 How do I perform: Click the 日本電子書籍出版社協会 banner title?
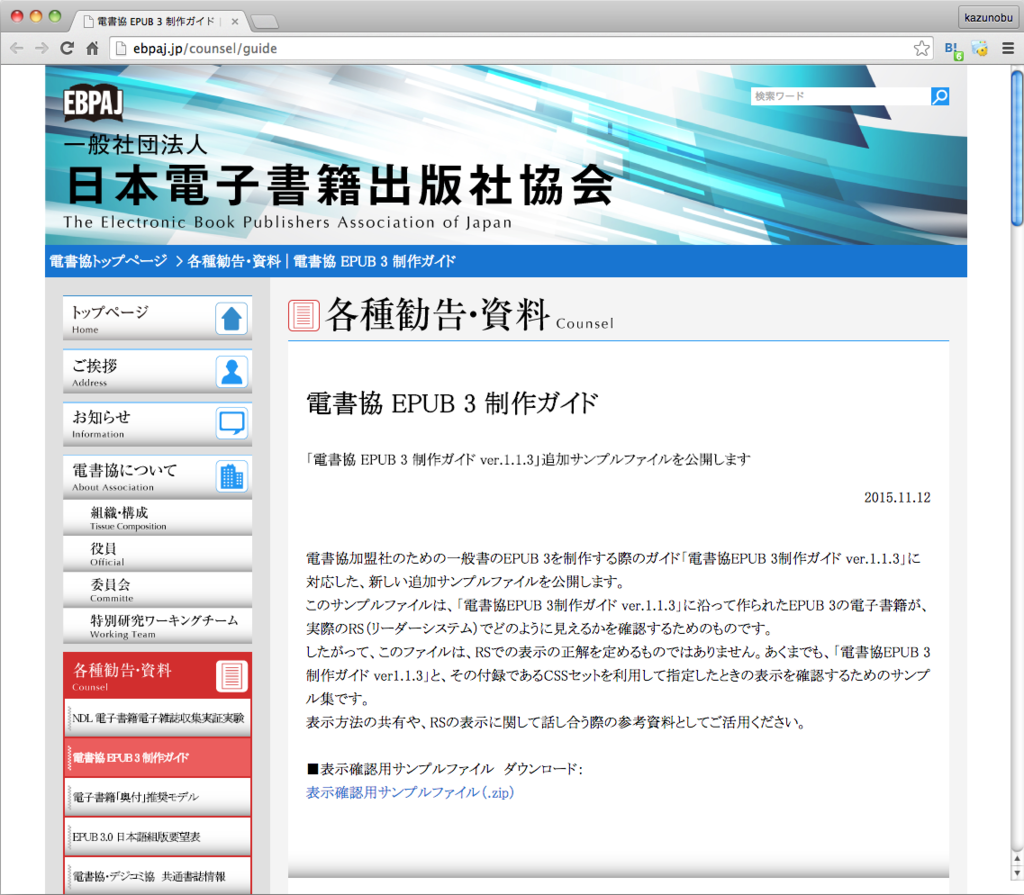340,185
